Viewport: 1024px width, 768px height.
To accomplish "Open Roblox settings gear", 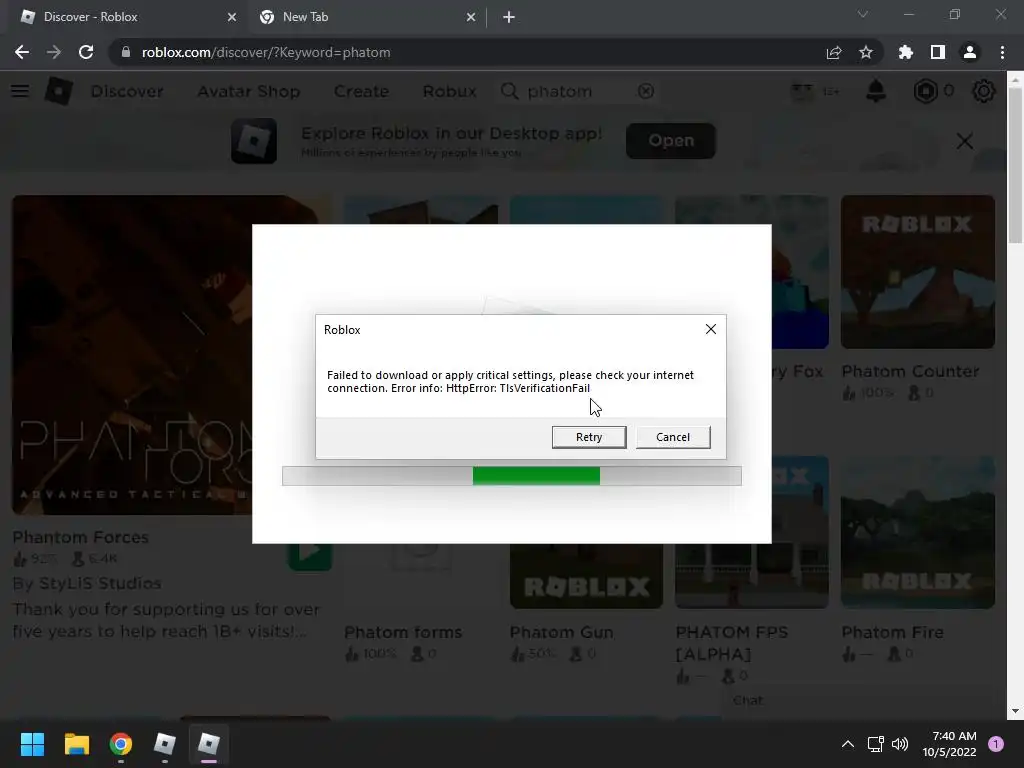I will pyautogui.click(x=983, y=91).
